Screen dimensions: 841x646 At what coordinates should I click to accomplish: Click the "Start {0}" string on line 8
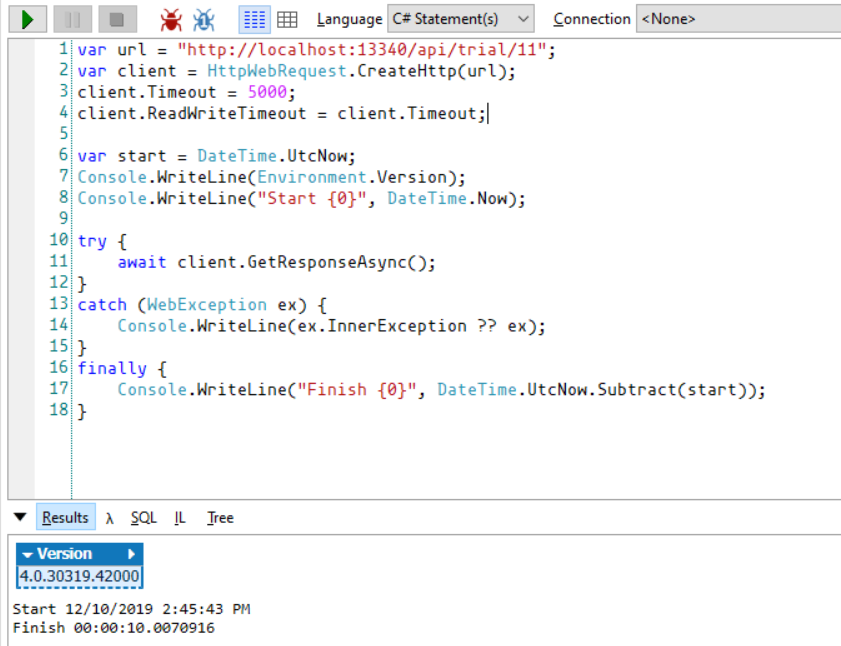[312, 199]
